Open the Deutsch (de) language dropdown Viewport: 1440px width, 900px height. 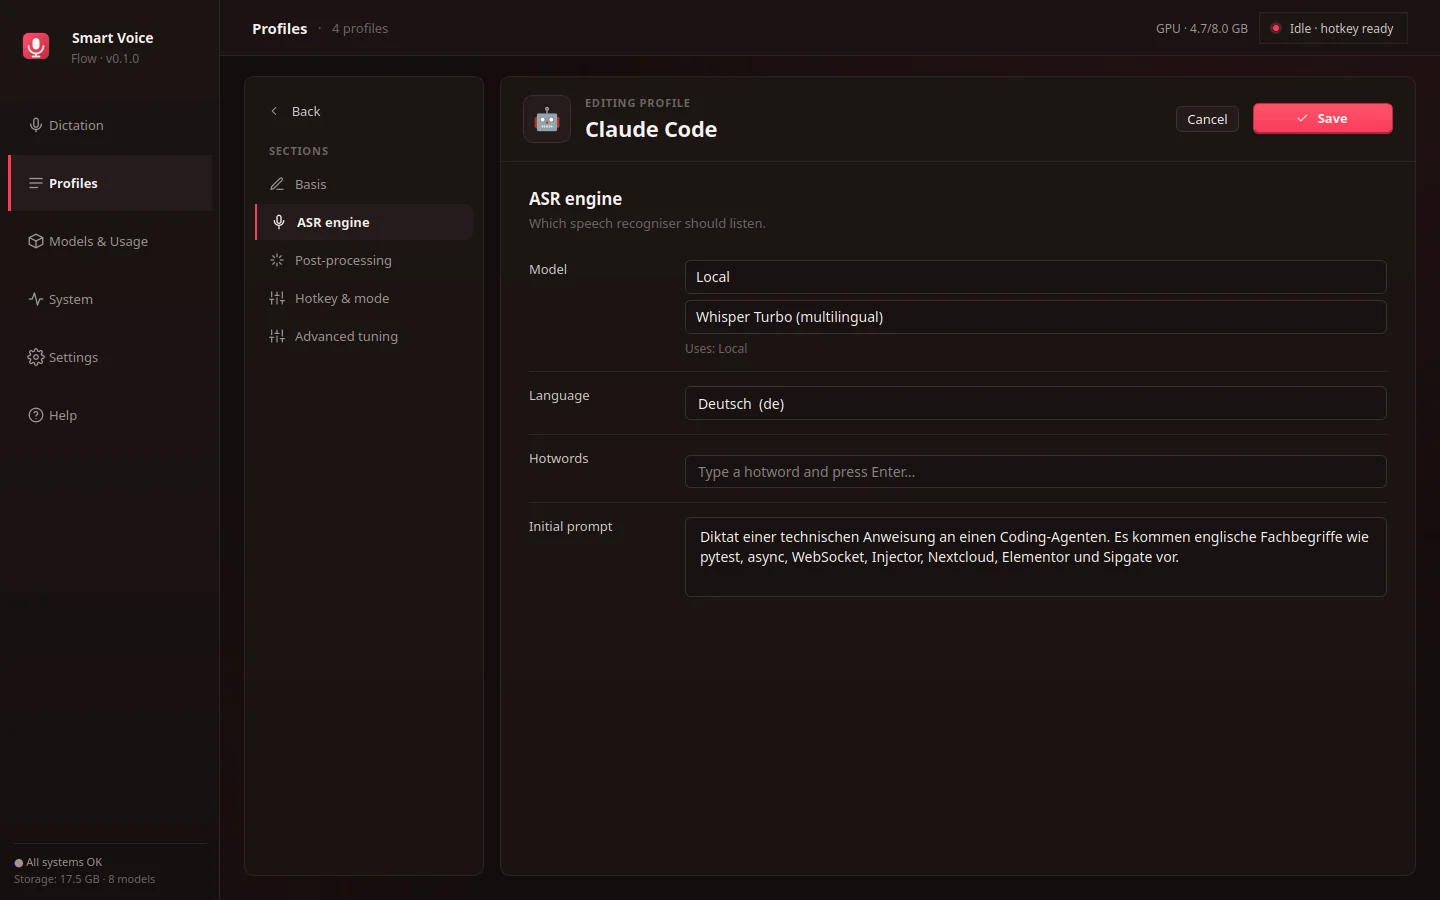[1035, 403]
